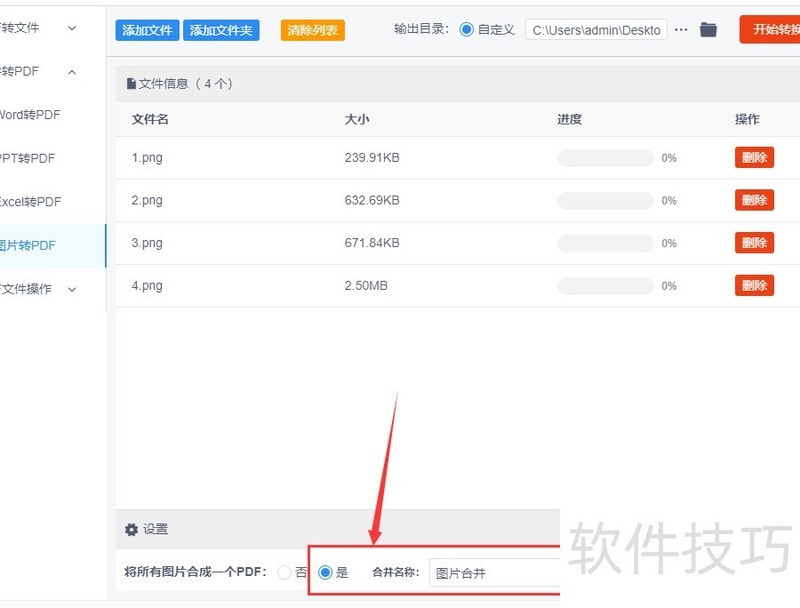The width and height of the screenshot is (800, 608).
Task: Open the PPT转PDF menu item
Action: (28, 158)
